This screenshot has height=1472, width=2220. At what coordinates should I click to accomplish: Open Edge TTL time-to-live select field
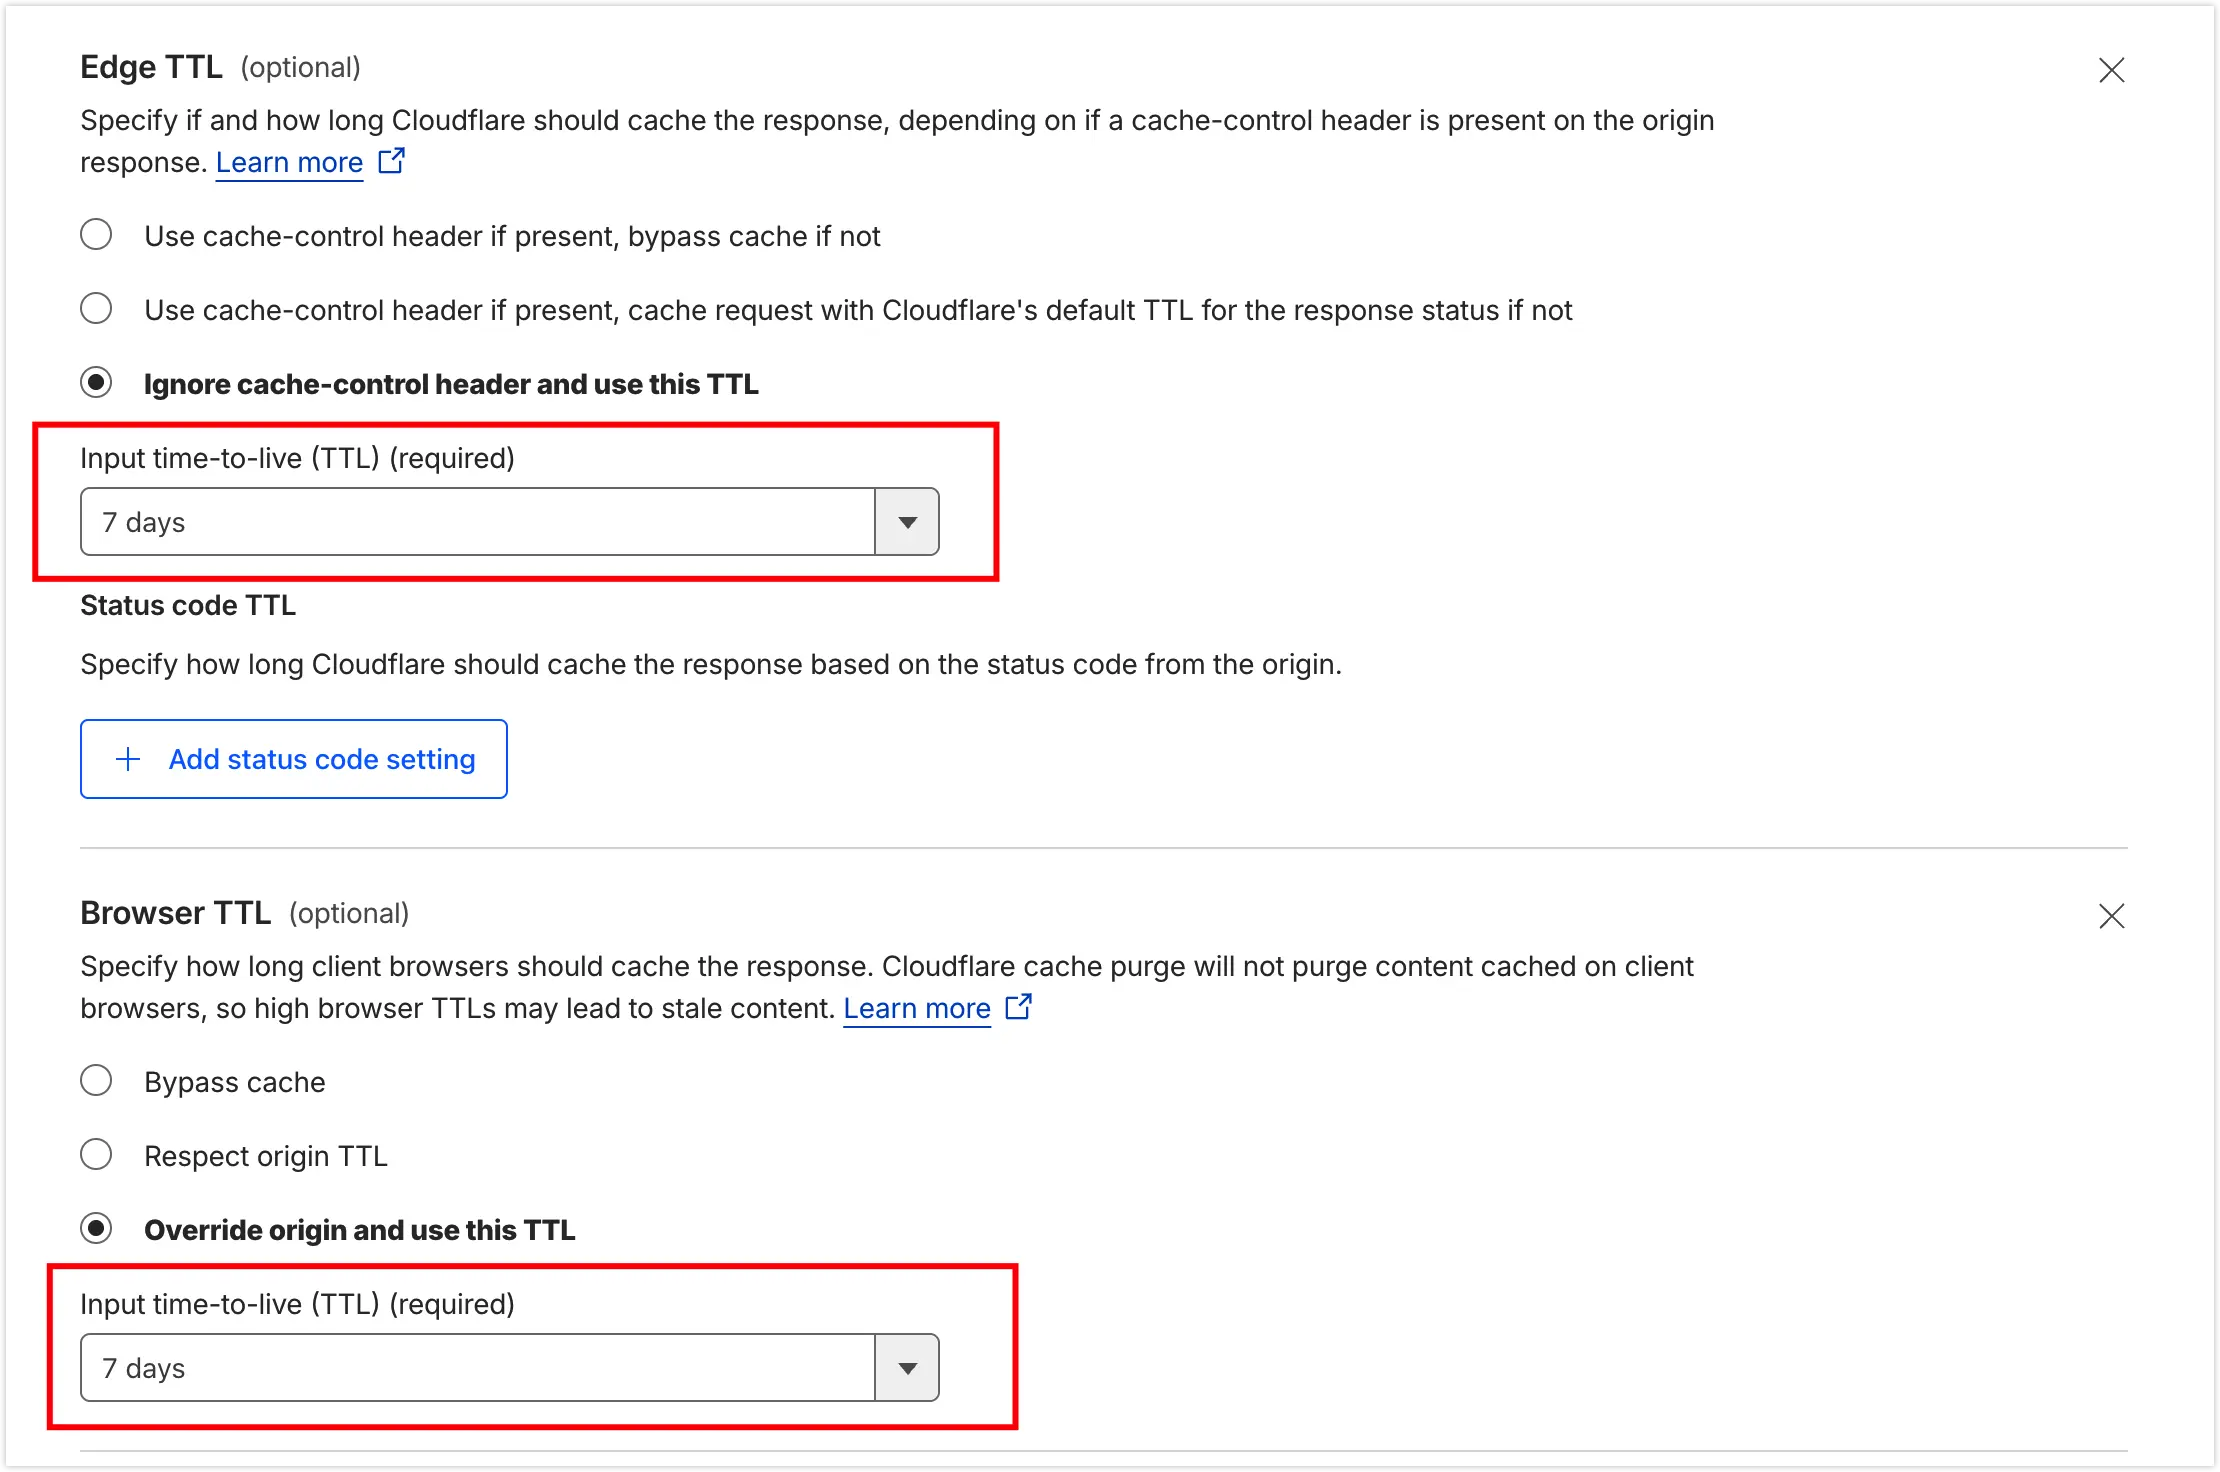click(478, 522)
